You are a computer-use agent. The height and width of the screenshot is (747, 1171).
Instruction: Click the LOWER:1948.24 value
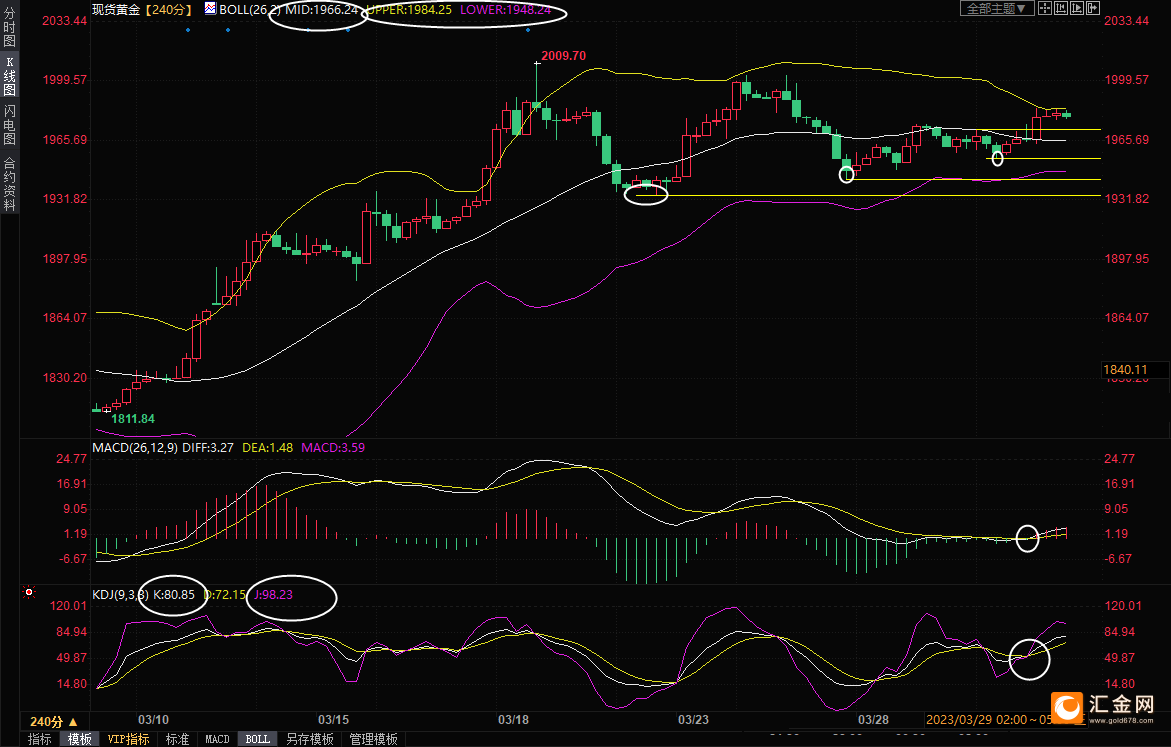coord(506,10)
